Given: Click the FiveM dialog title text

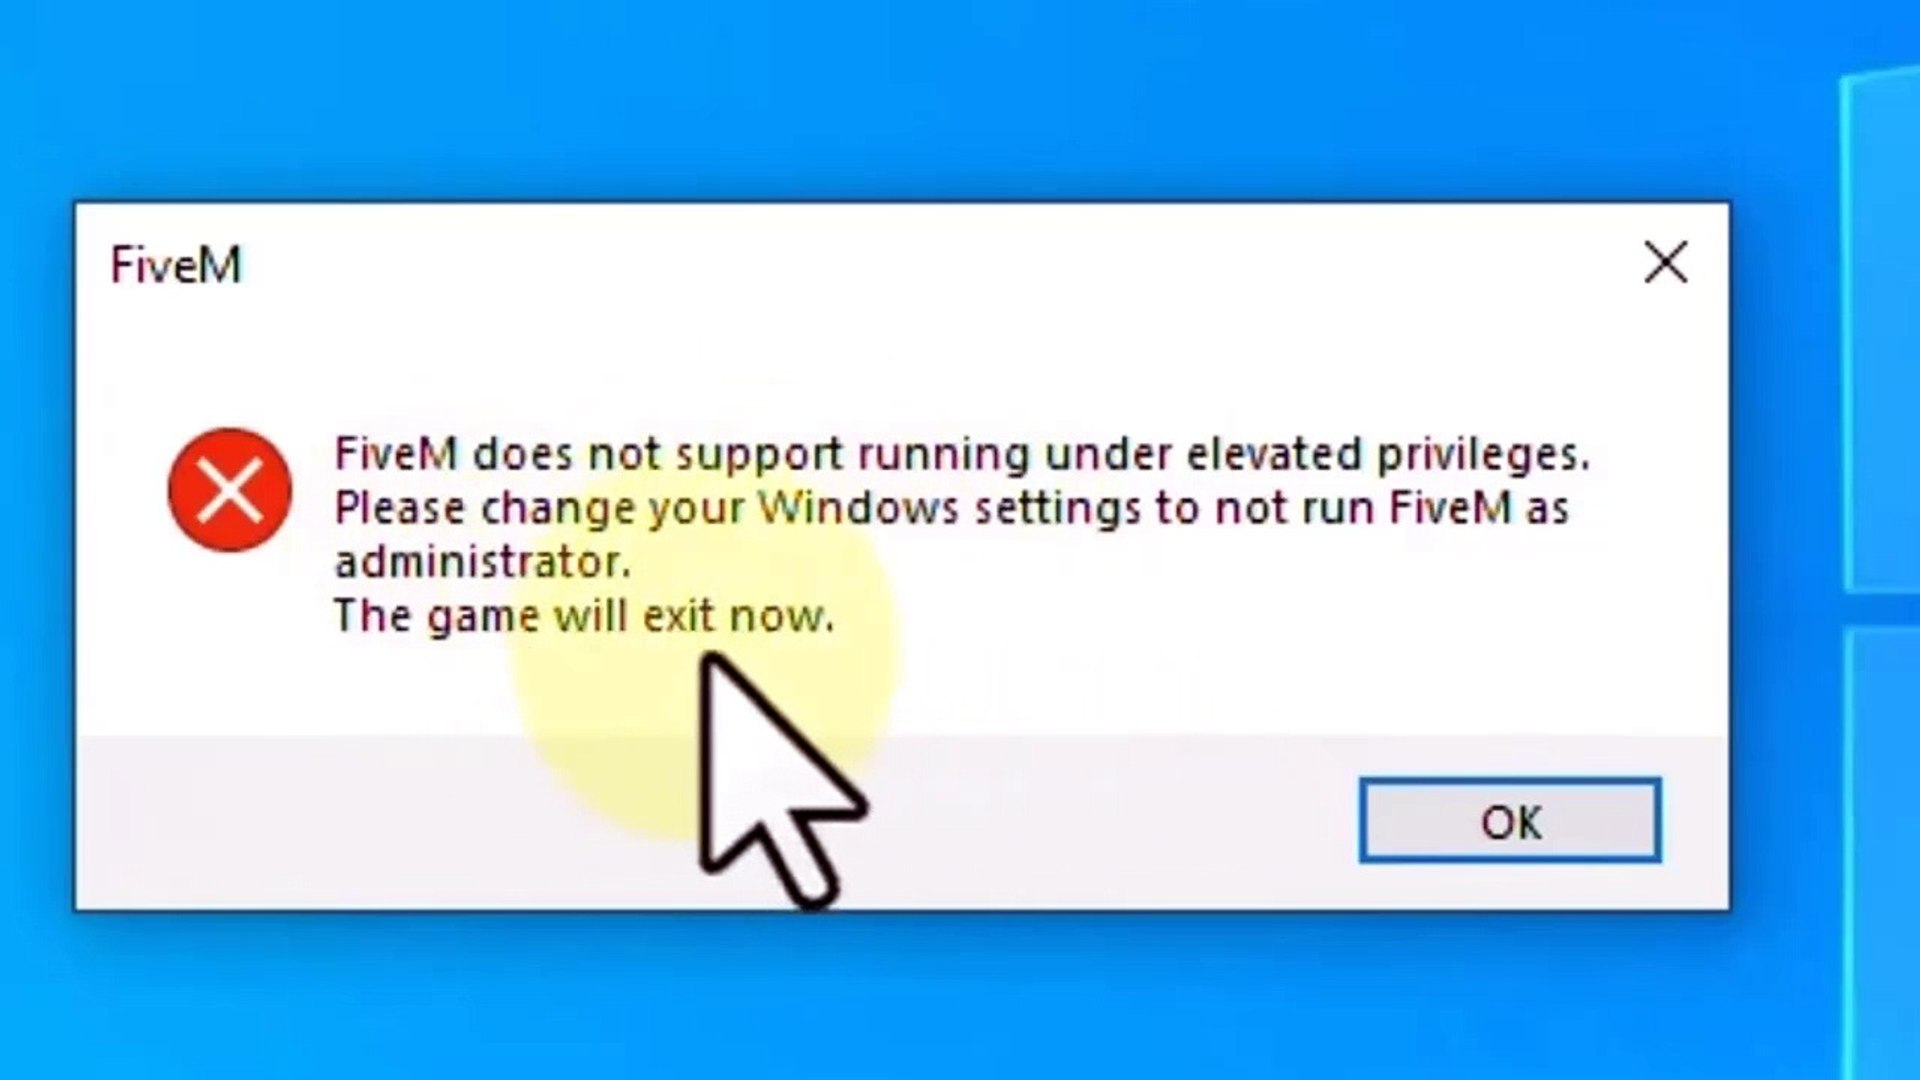Looking at the screenshot, I should [x=176, y=266].
